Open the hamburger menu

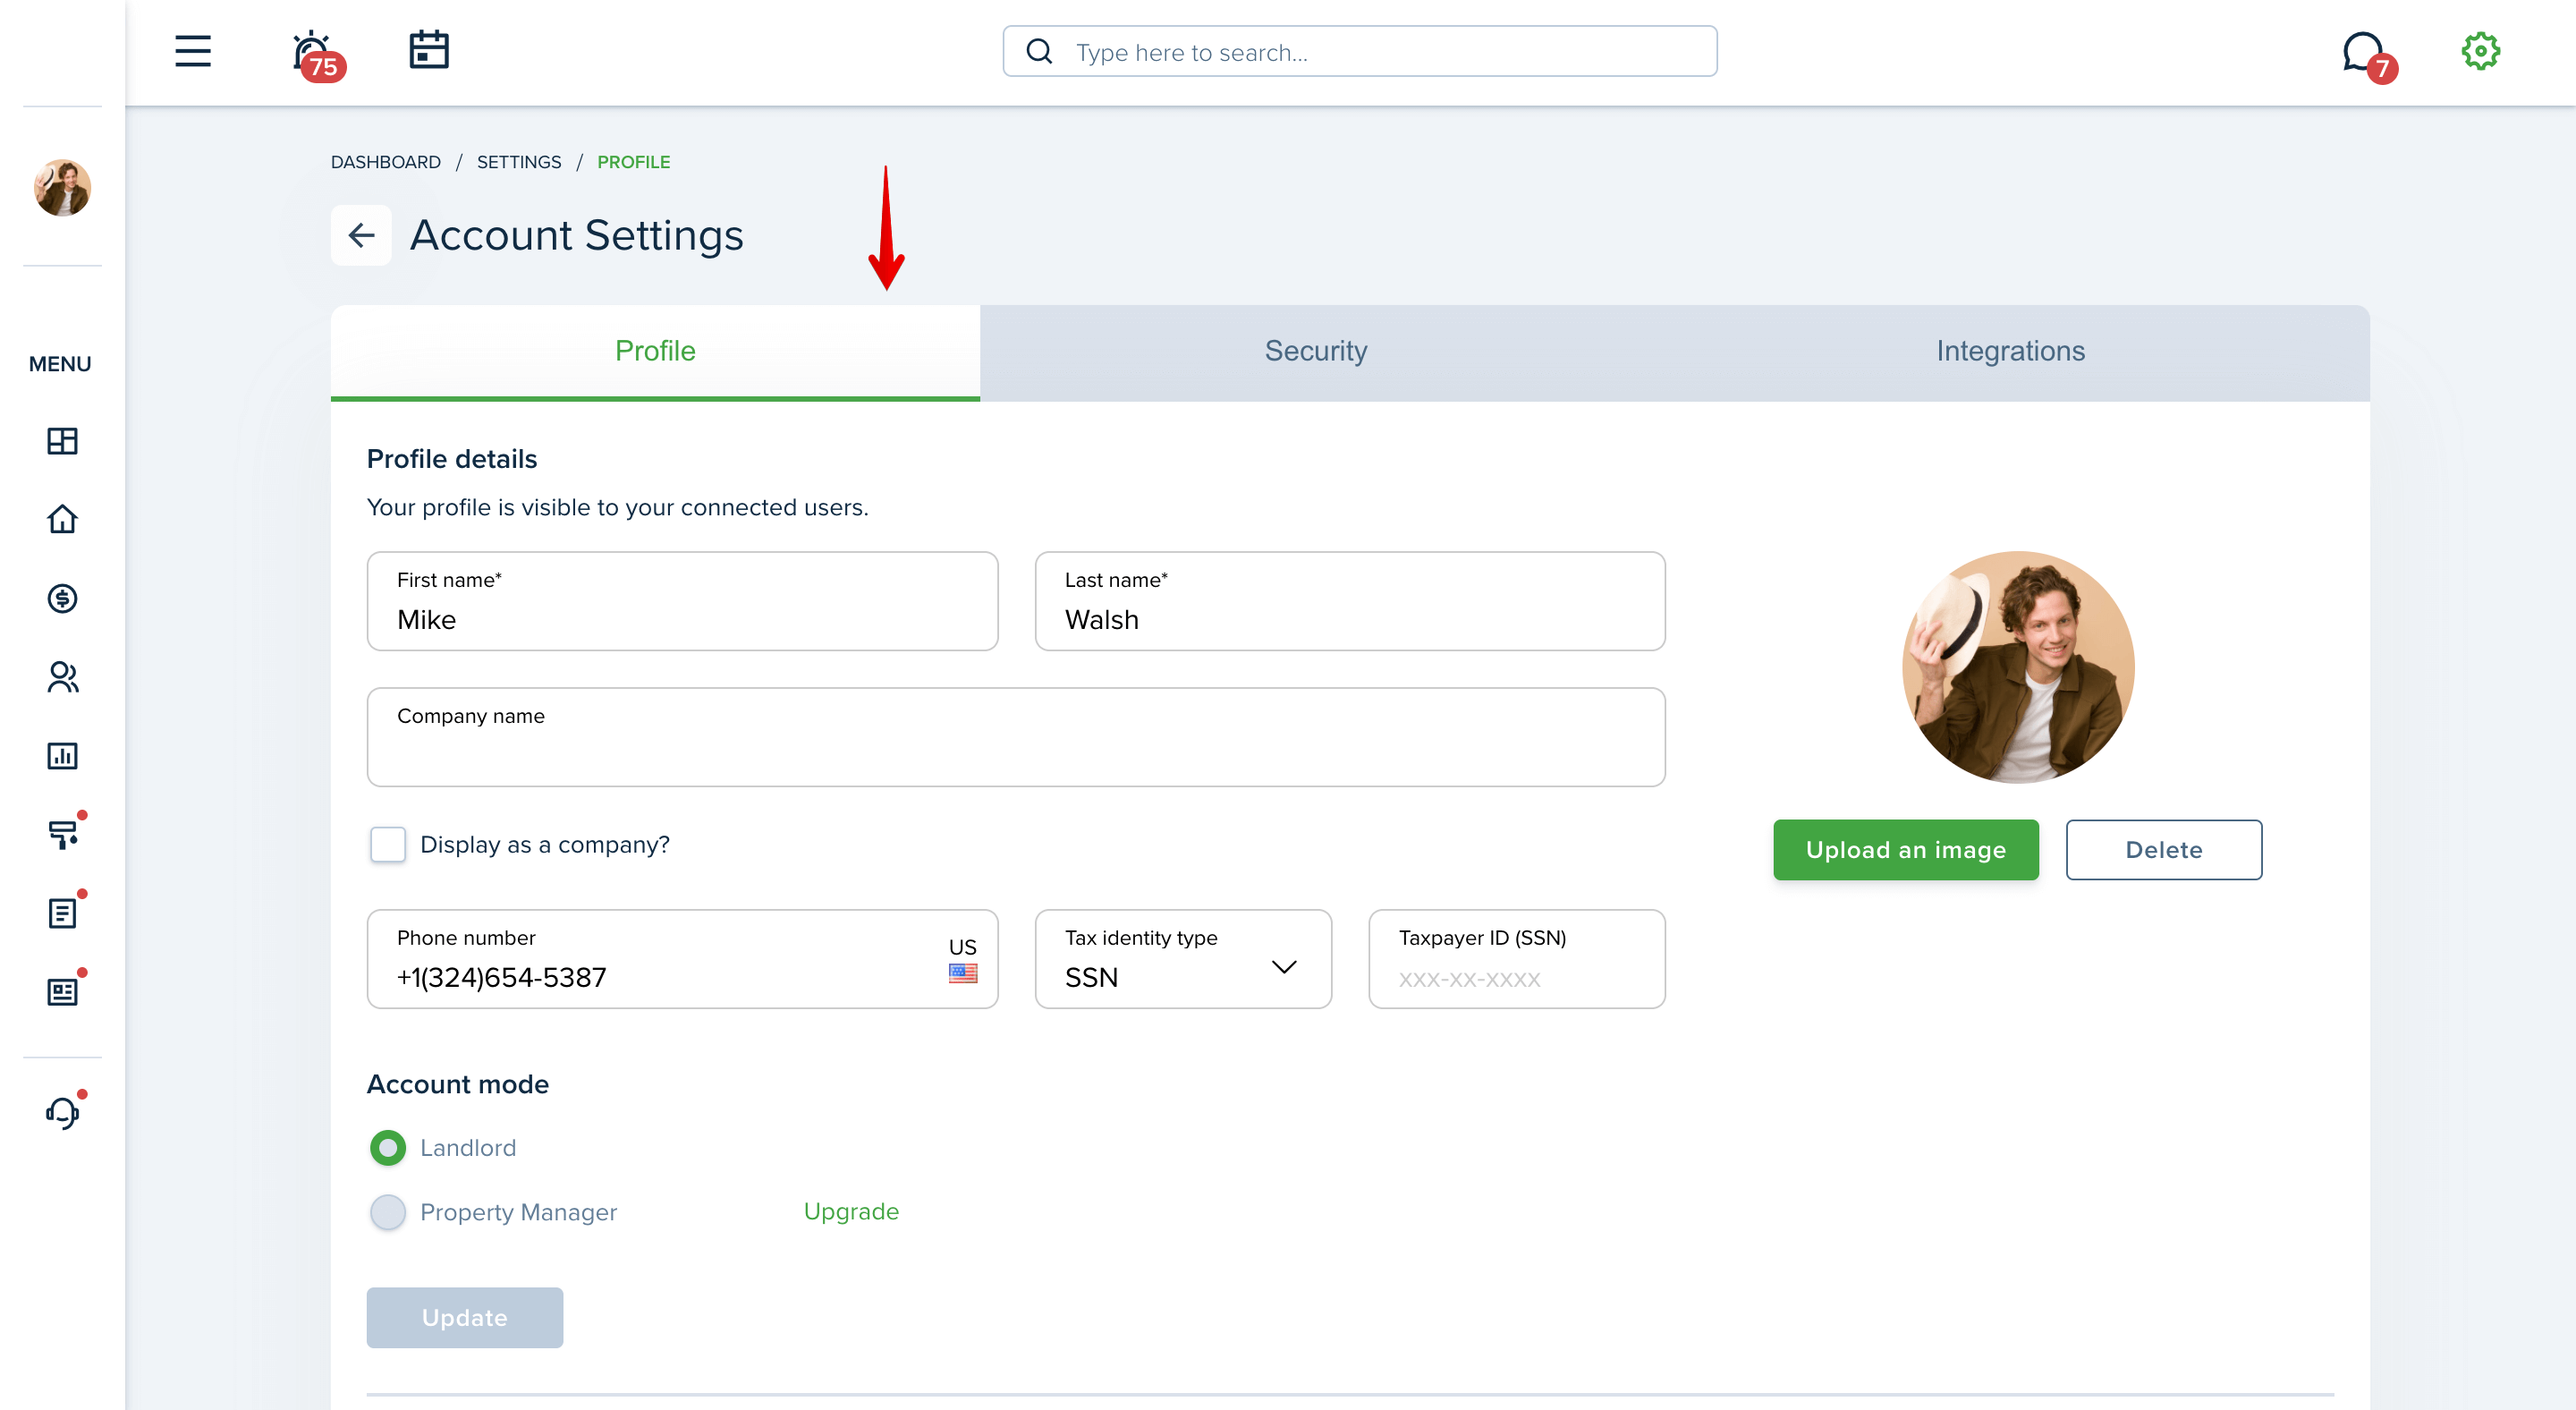coord(192,51)
